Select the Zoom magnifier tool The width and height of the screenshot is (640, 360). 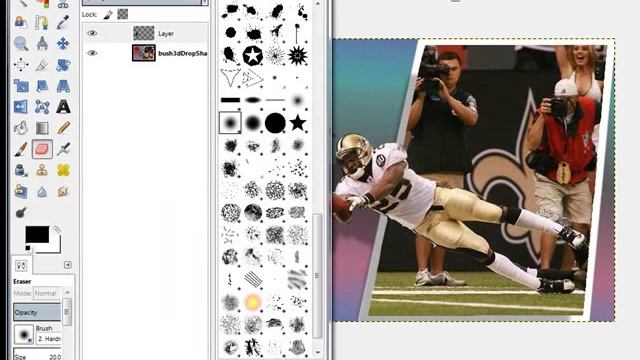click(21, 43)
